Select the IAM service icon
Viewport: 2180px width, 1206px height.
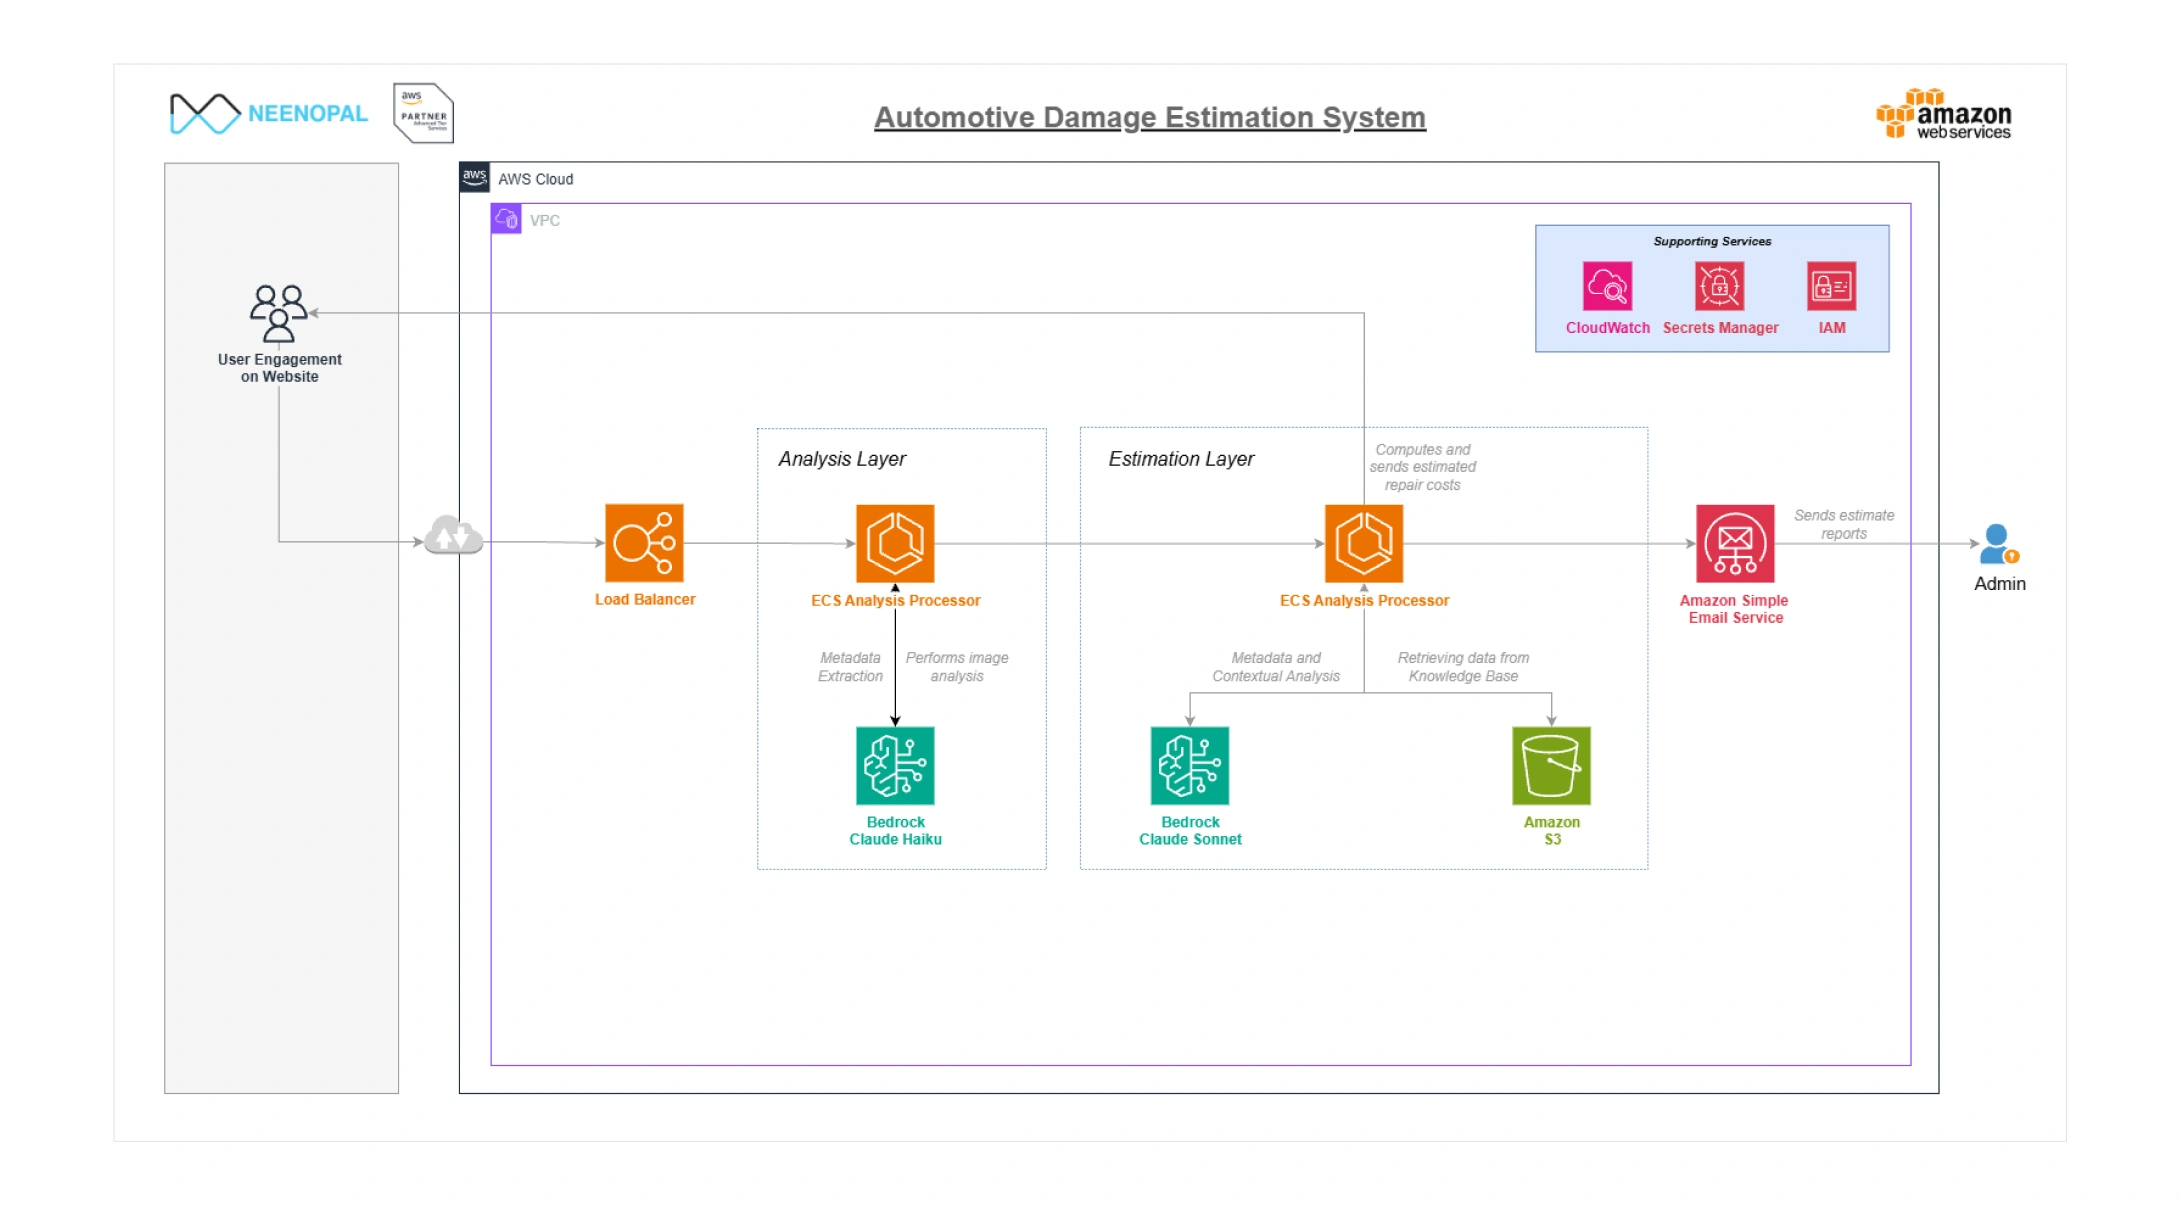[x=1831, y=286]
